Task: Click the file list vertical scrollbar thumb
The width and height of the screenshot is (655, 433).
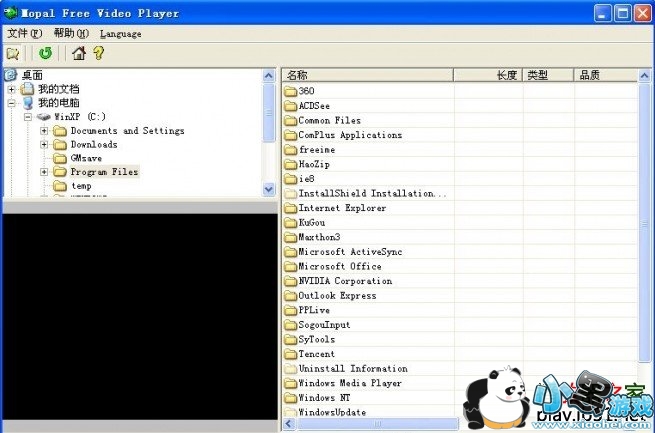Action: click(x=644, y=222)
